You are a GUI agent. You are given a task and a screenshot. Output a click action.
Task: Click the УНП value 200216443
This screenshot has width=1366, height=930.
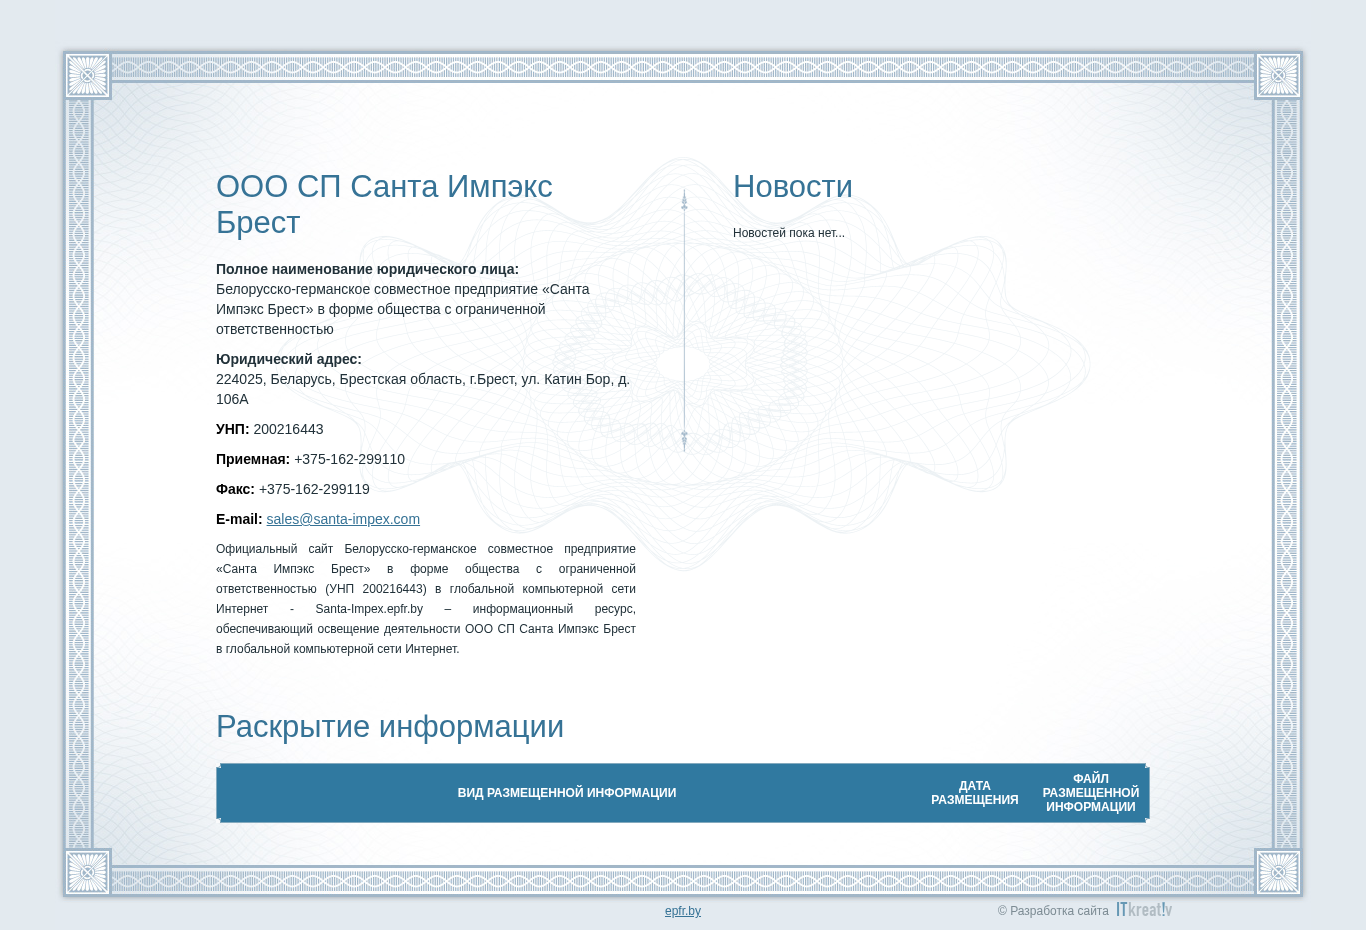pos(288,429)
